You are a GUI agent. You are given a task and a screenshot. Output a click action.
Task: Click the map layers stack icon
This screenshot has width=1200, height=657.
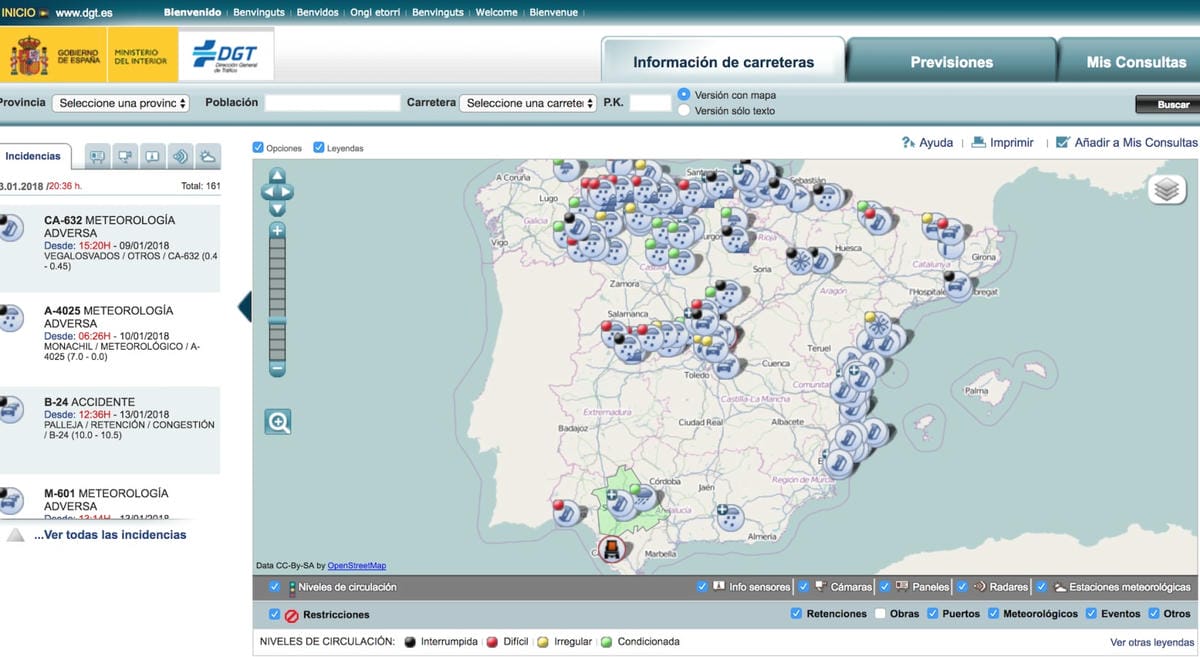[1166, 190]
